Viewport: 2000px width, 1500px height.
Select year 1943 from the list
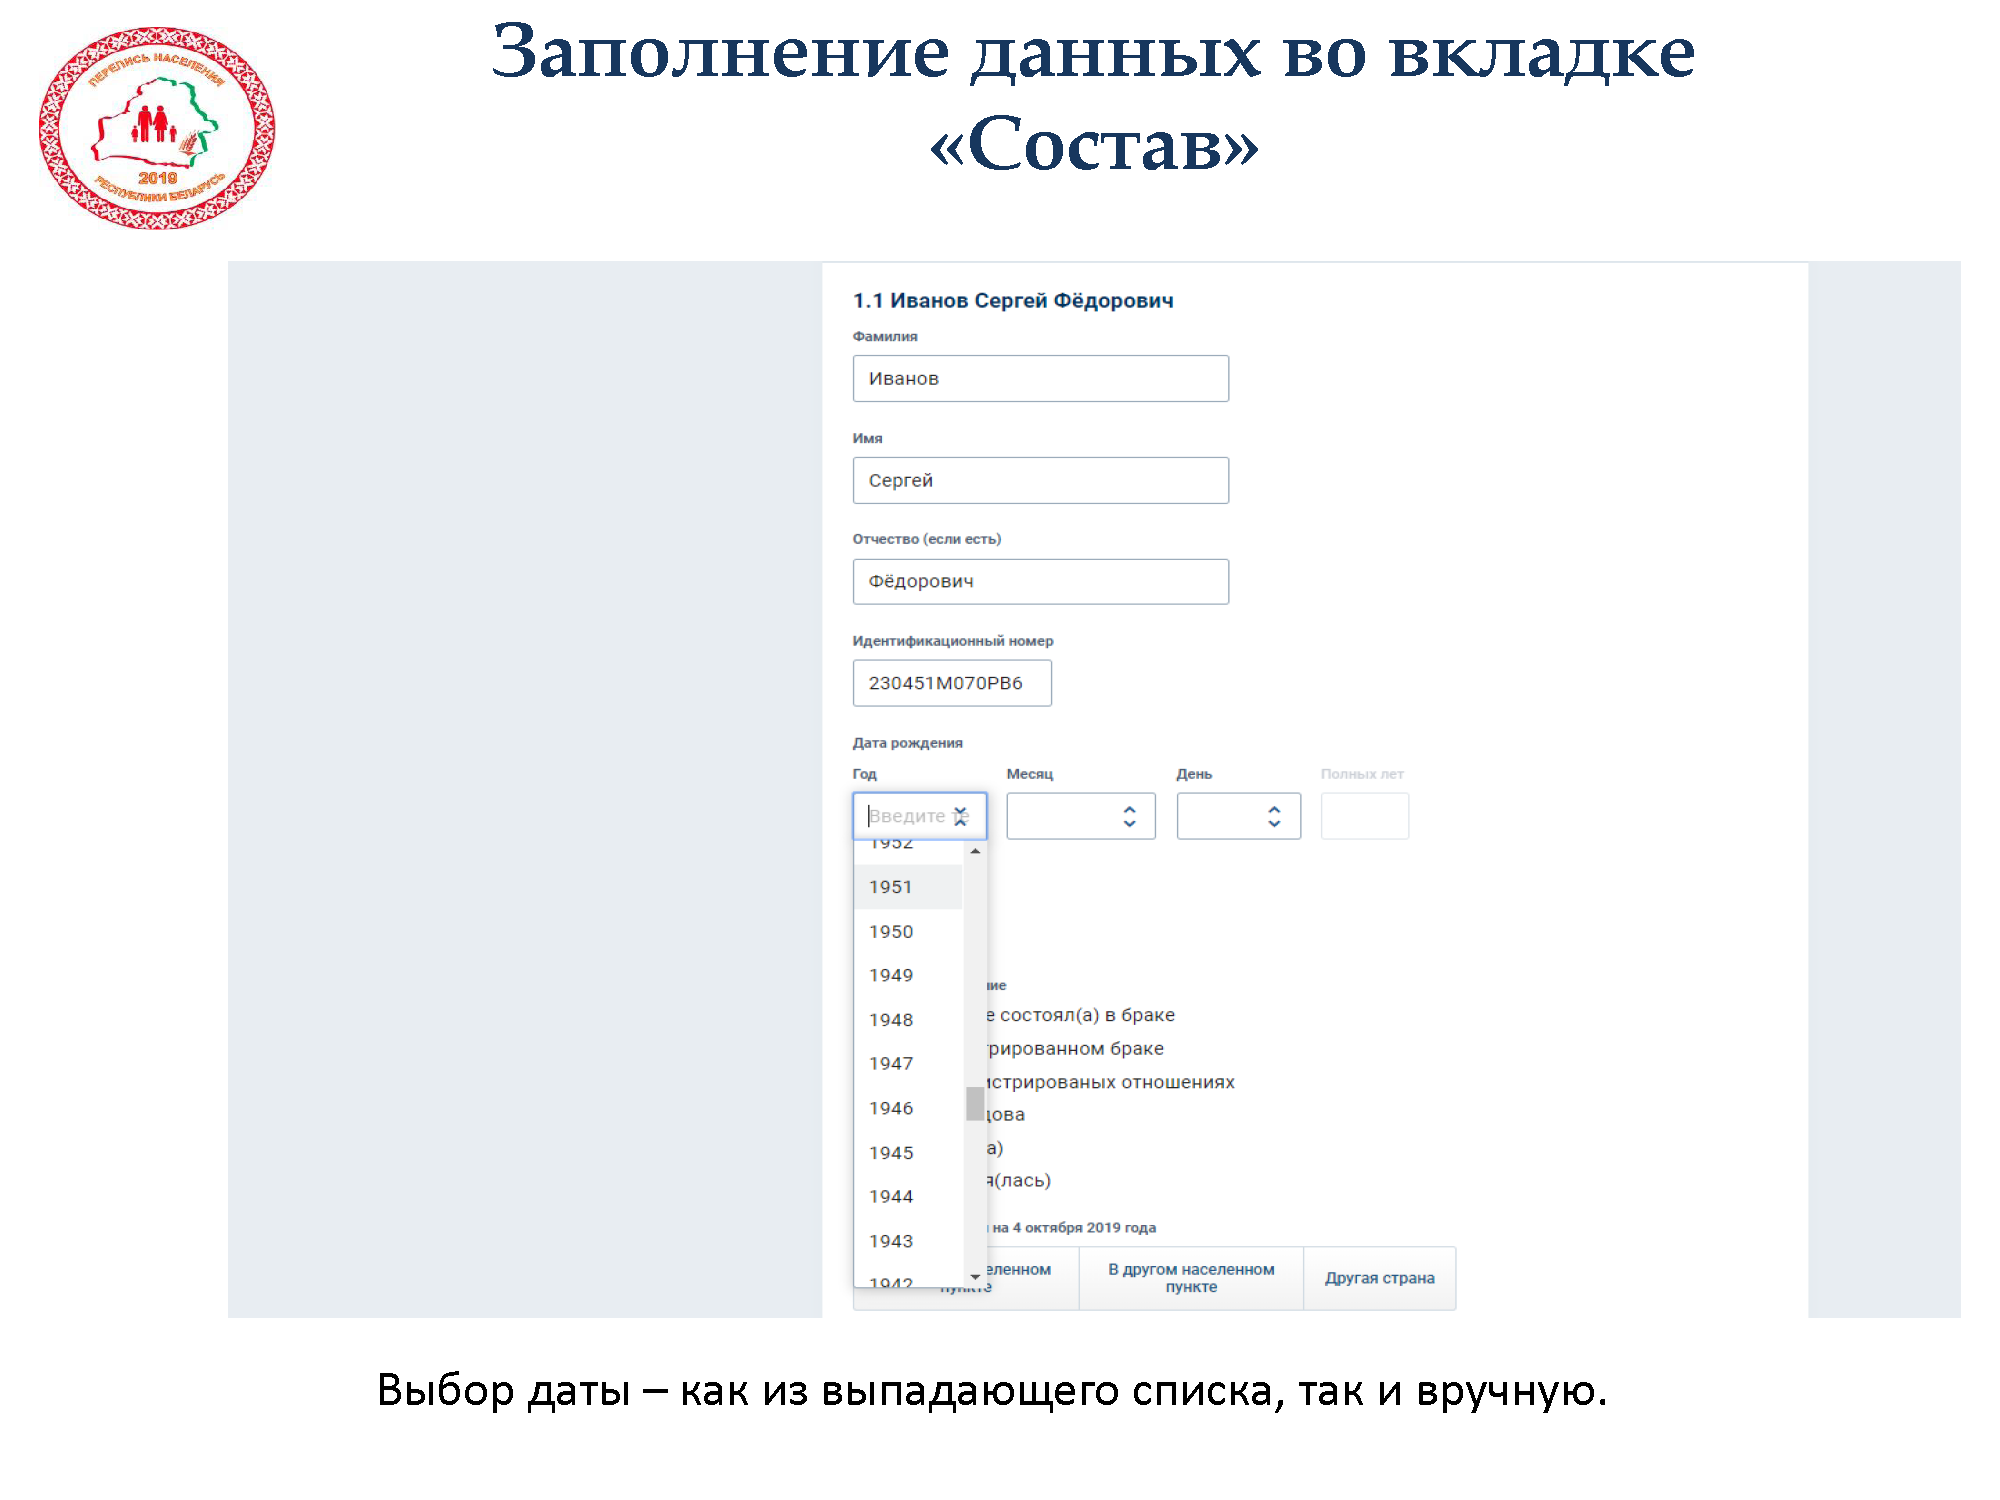(908, 1241)
